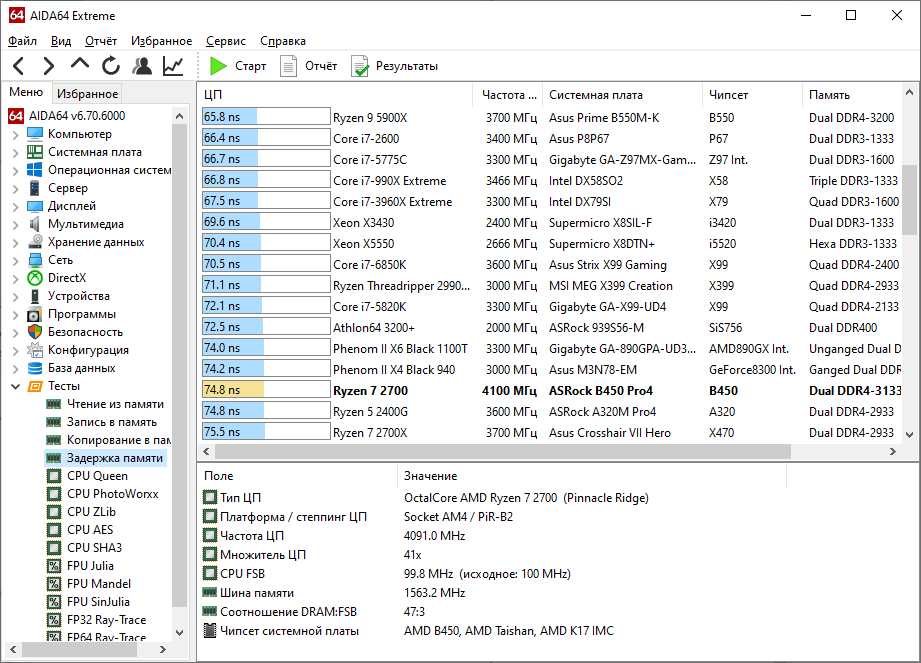Sort by the ЦП column header

point(335,95)
